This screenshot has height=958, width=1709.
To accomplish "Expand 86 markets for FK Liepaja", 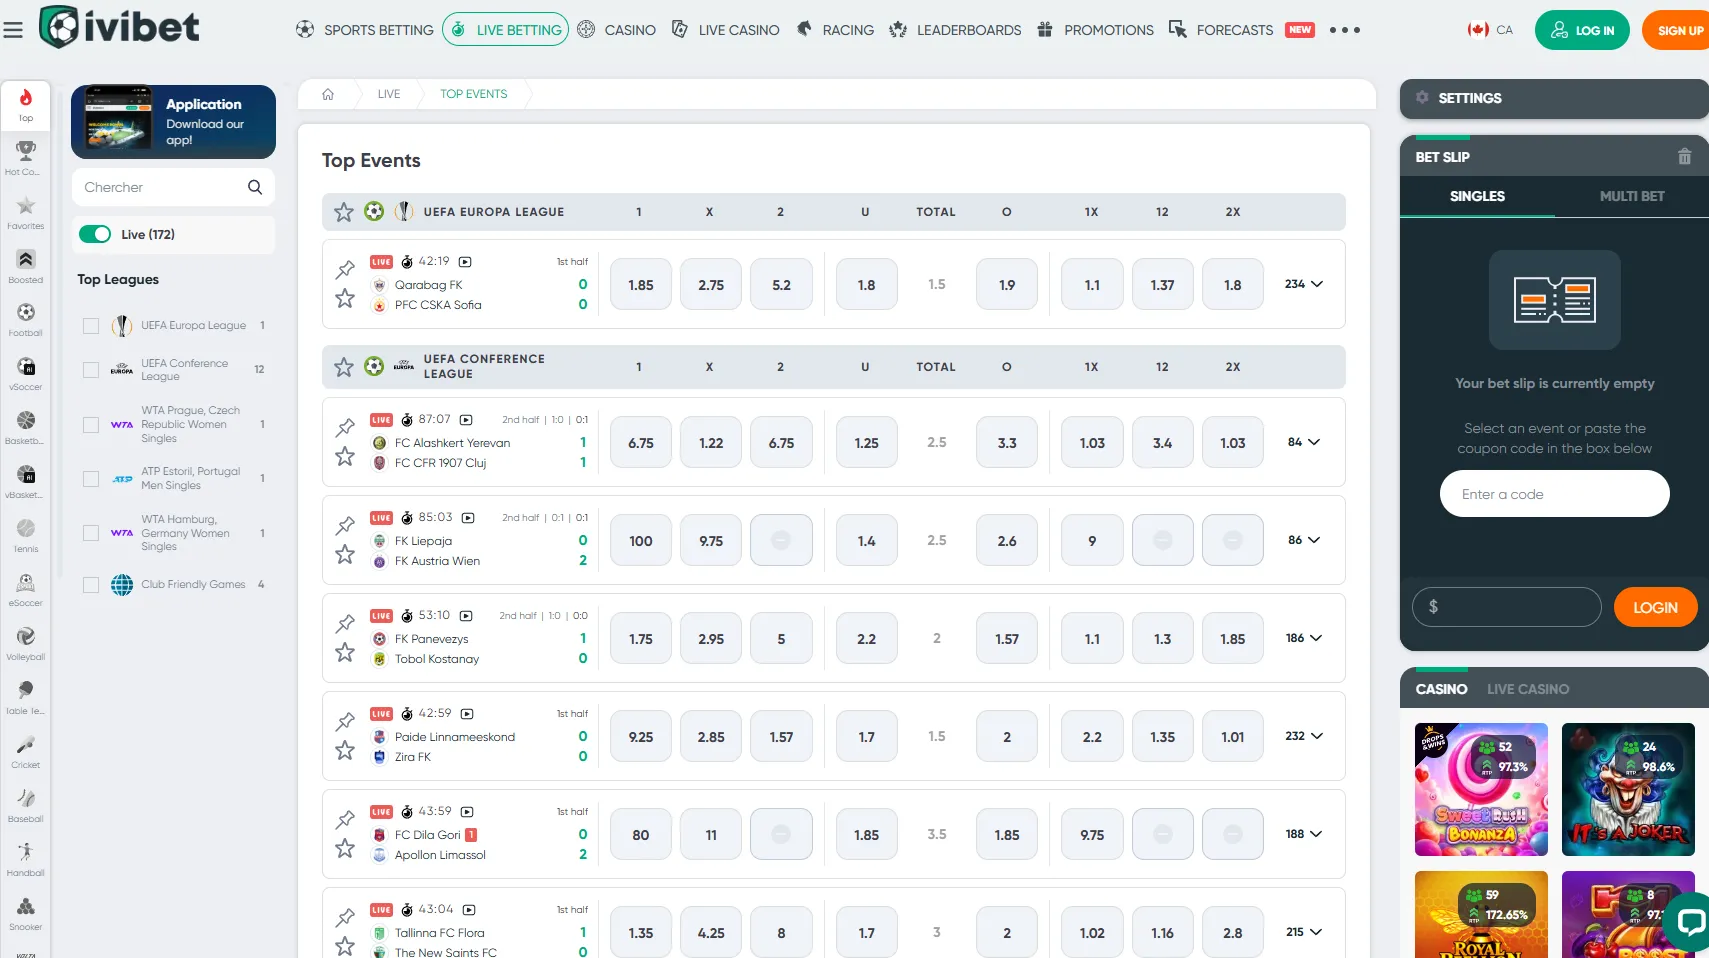I will [x=1304, y=540].
